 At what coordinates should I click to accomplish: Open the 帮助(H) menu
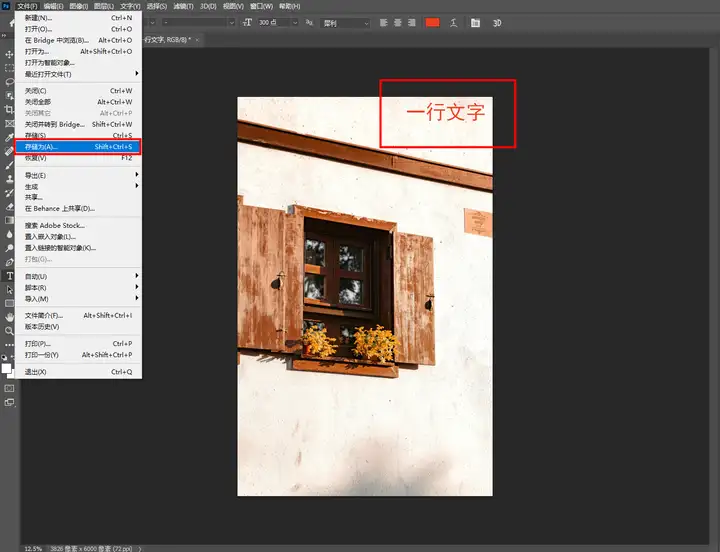289,6
